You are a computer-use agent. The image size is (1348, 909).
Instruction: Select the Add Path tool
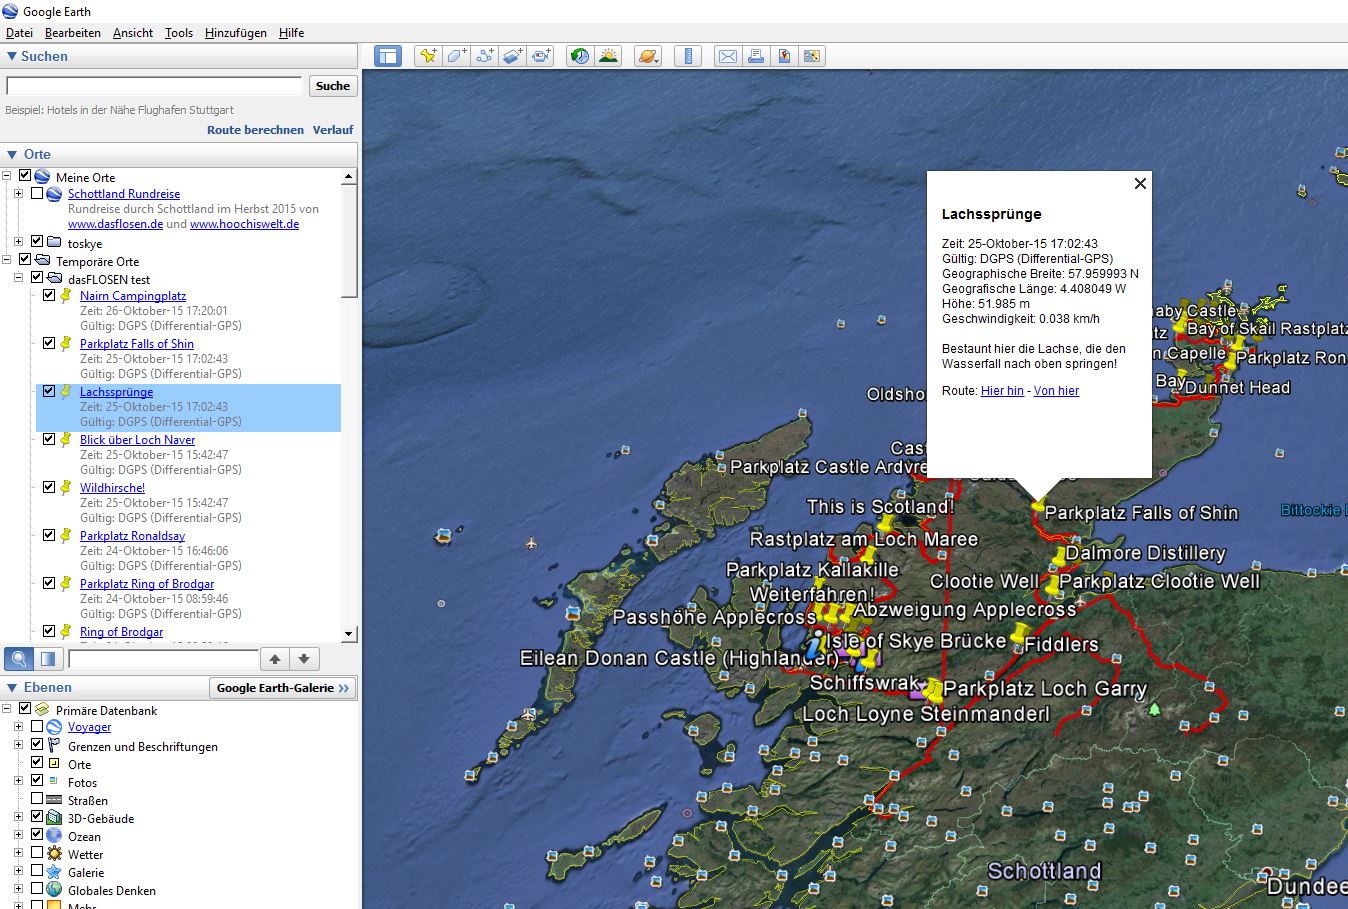pos(484,56)
